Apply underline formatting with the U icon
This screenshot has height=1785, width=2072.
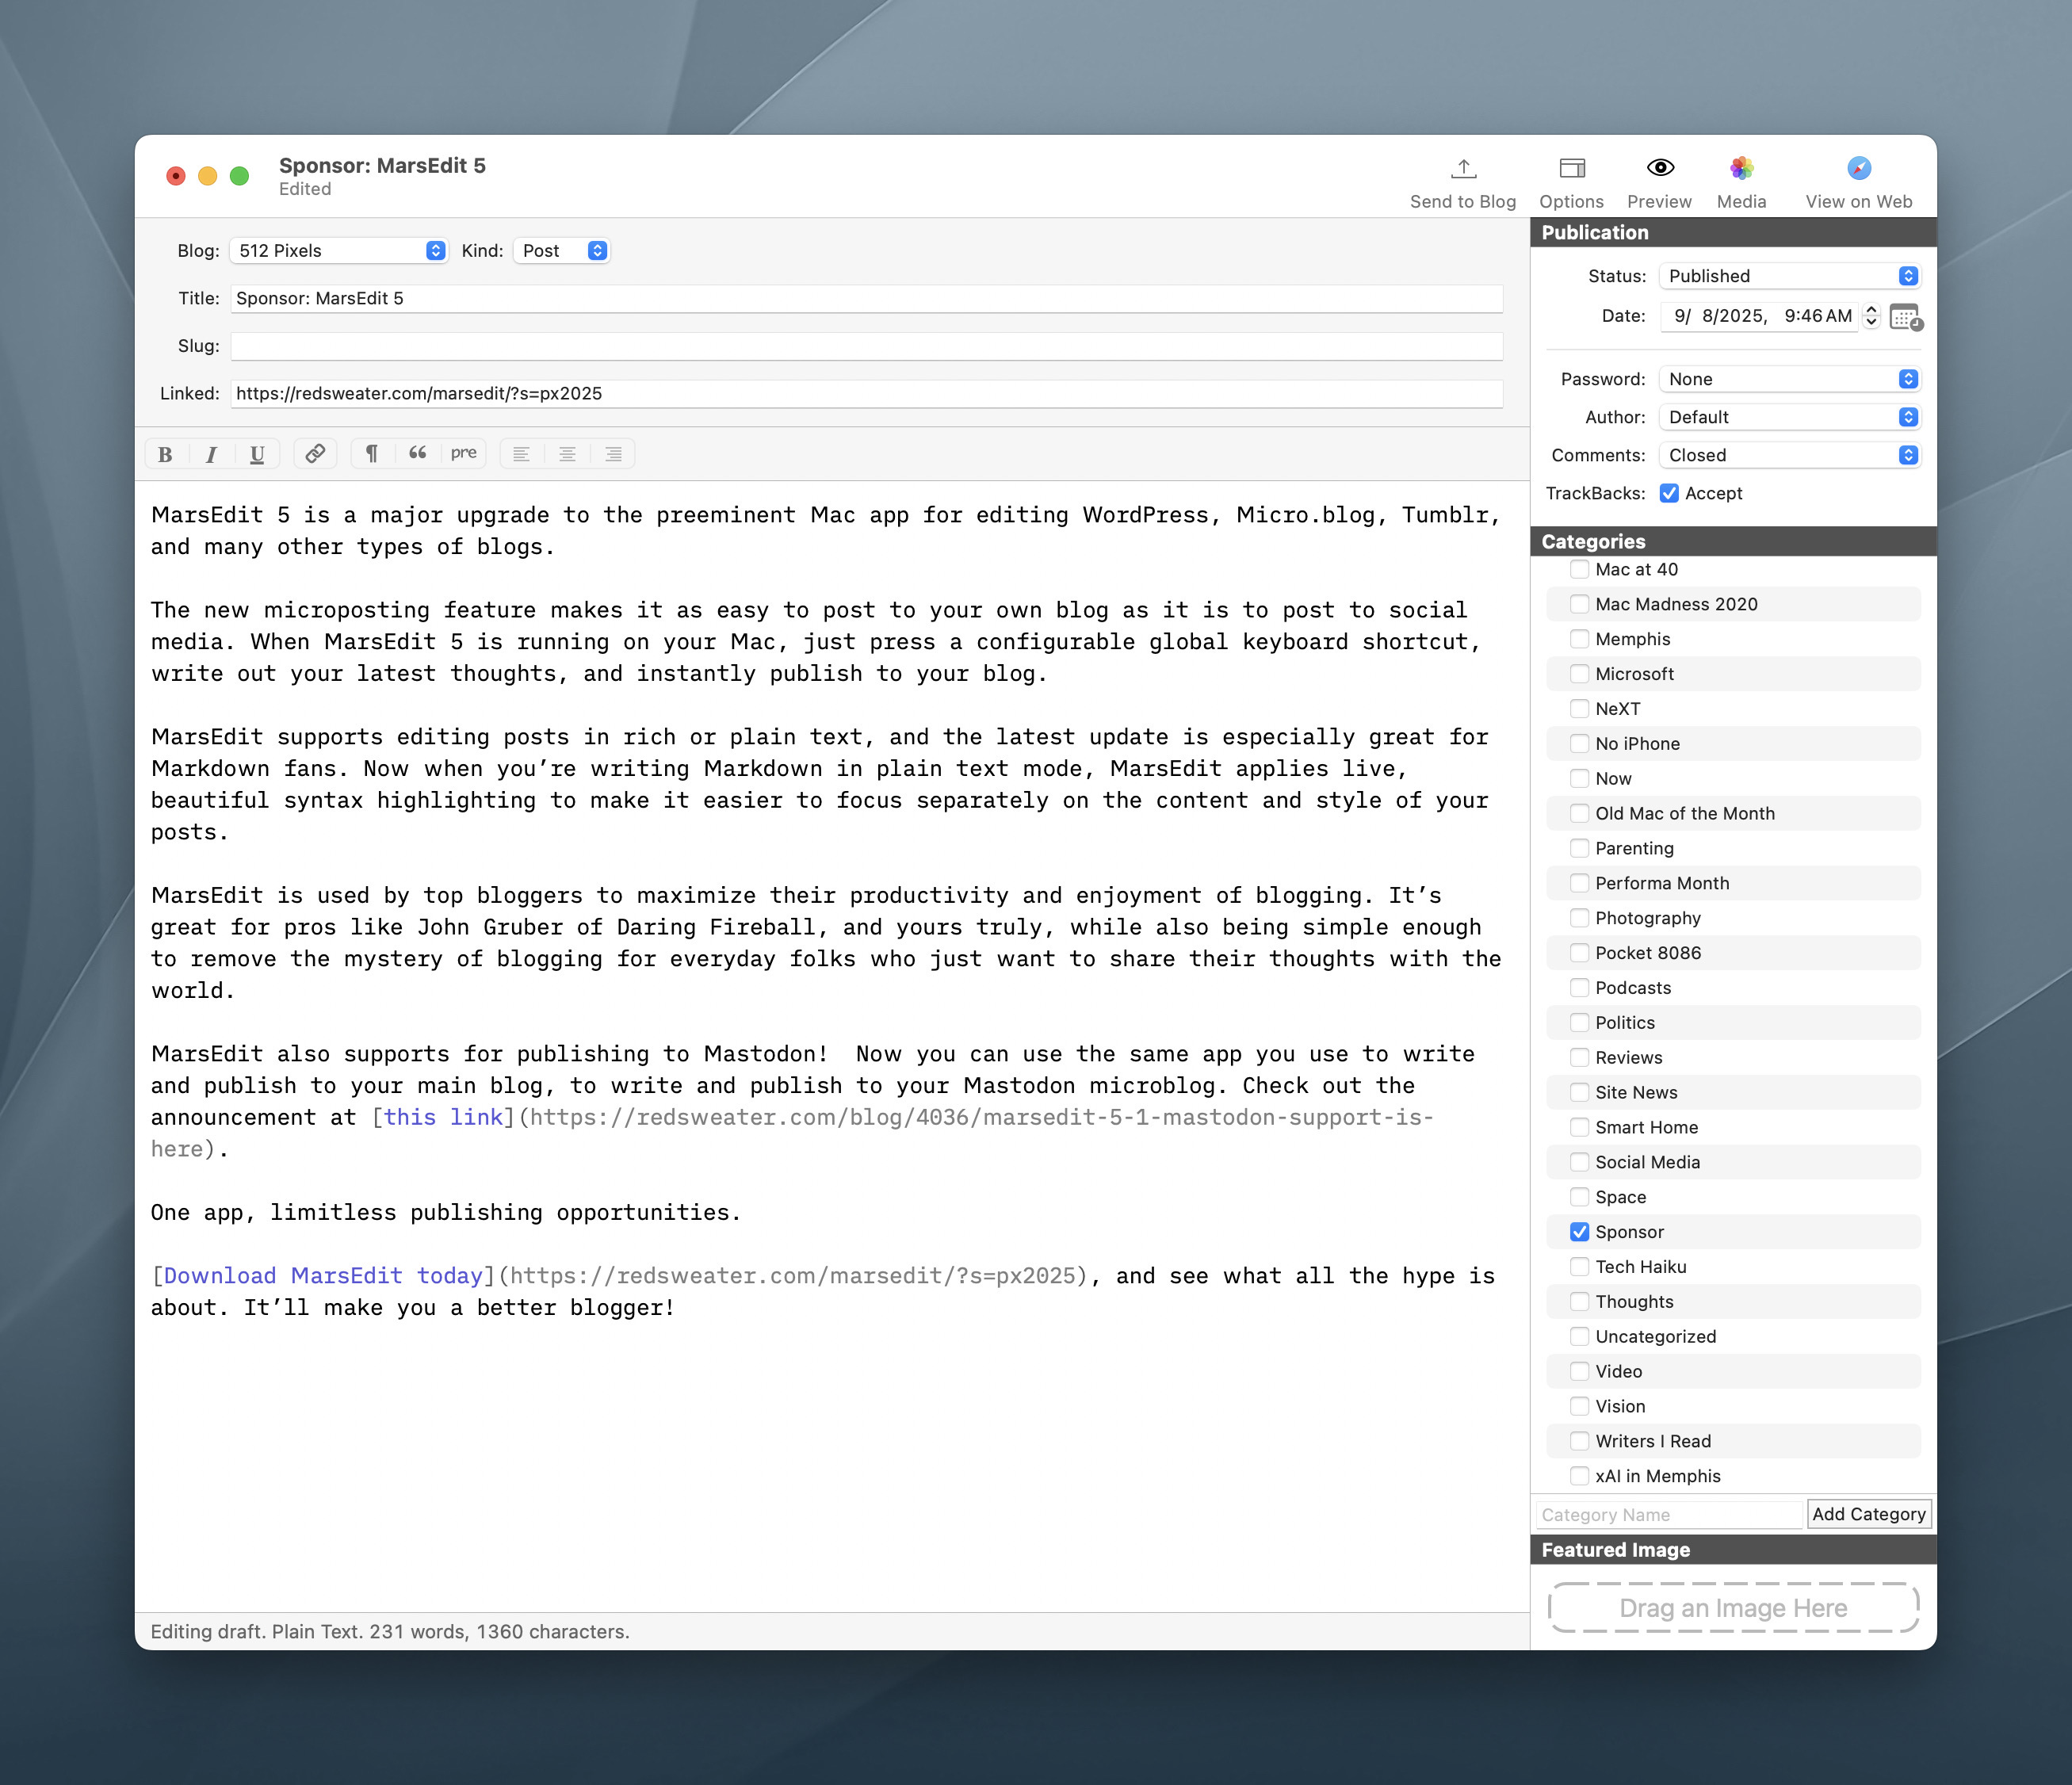(x=257, y=454)
